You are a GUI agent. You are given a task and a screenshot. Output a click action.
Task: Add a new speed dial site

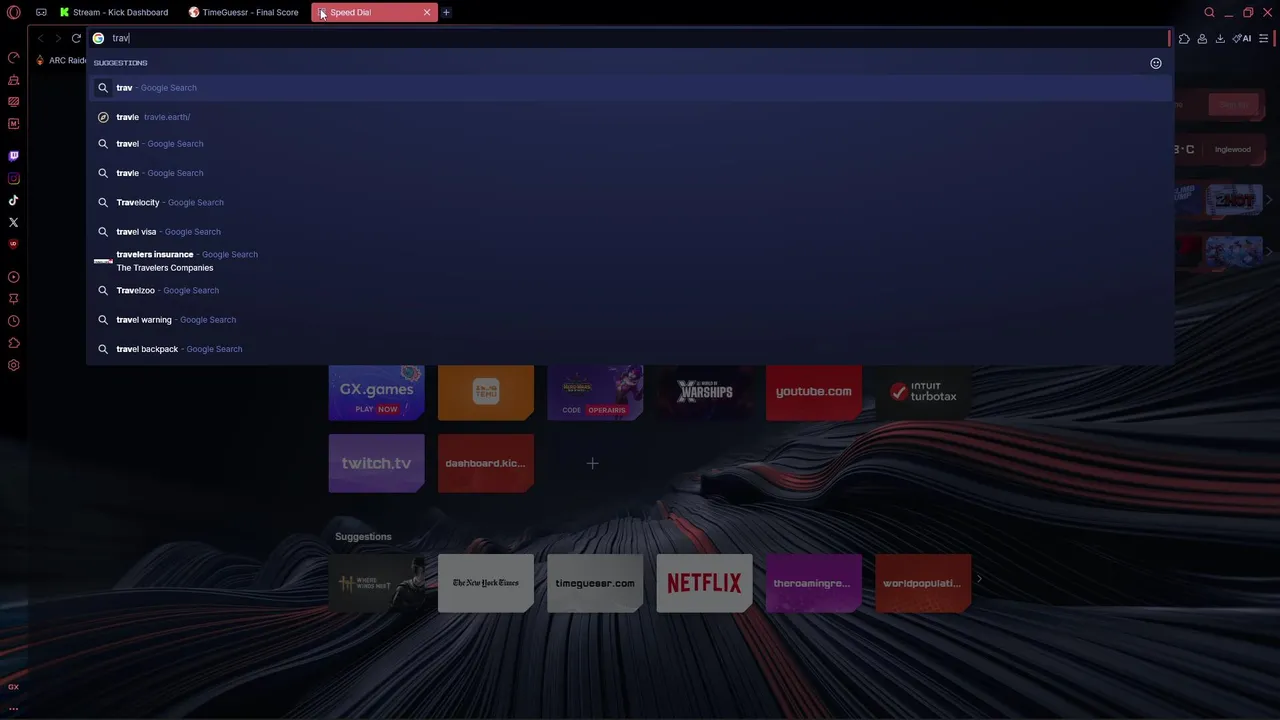pos(592,463)
